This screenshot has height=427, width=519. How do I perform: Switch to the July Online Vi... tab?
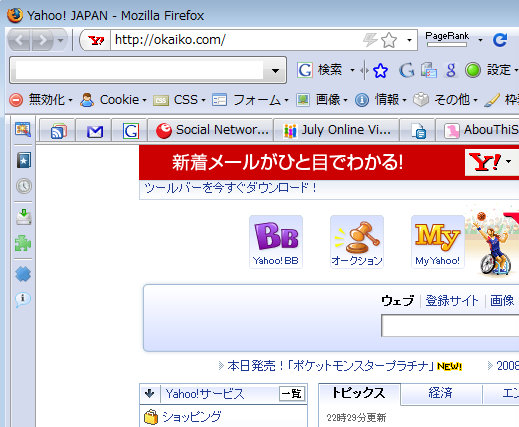click(337, 130)
